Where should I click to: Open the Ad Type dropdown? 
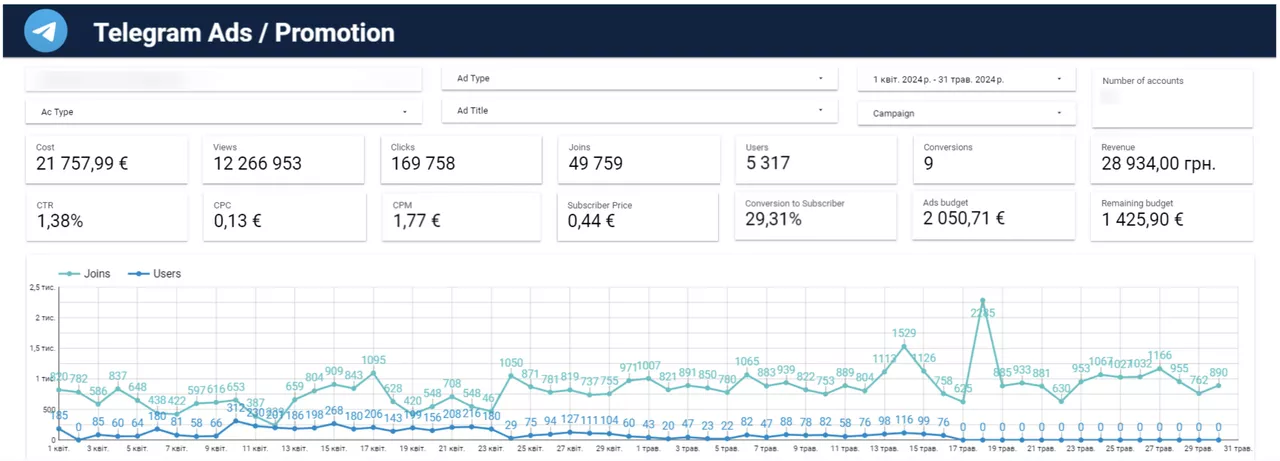(x=640, y=78)
